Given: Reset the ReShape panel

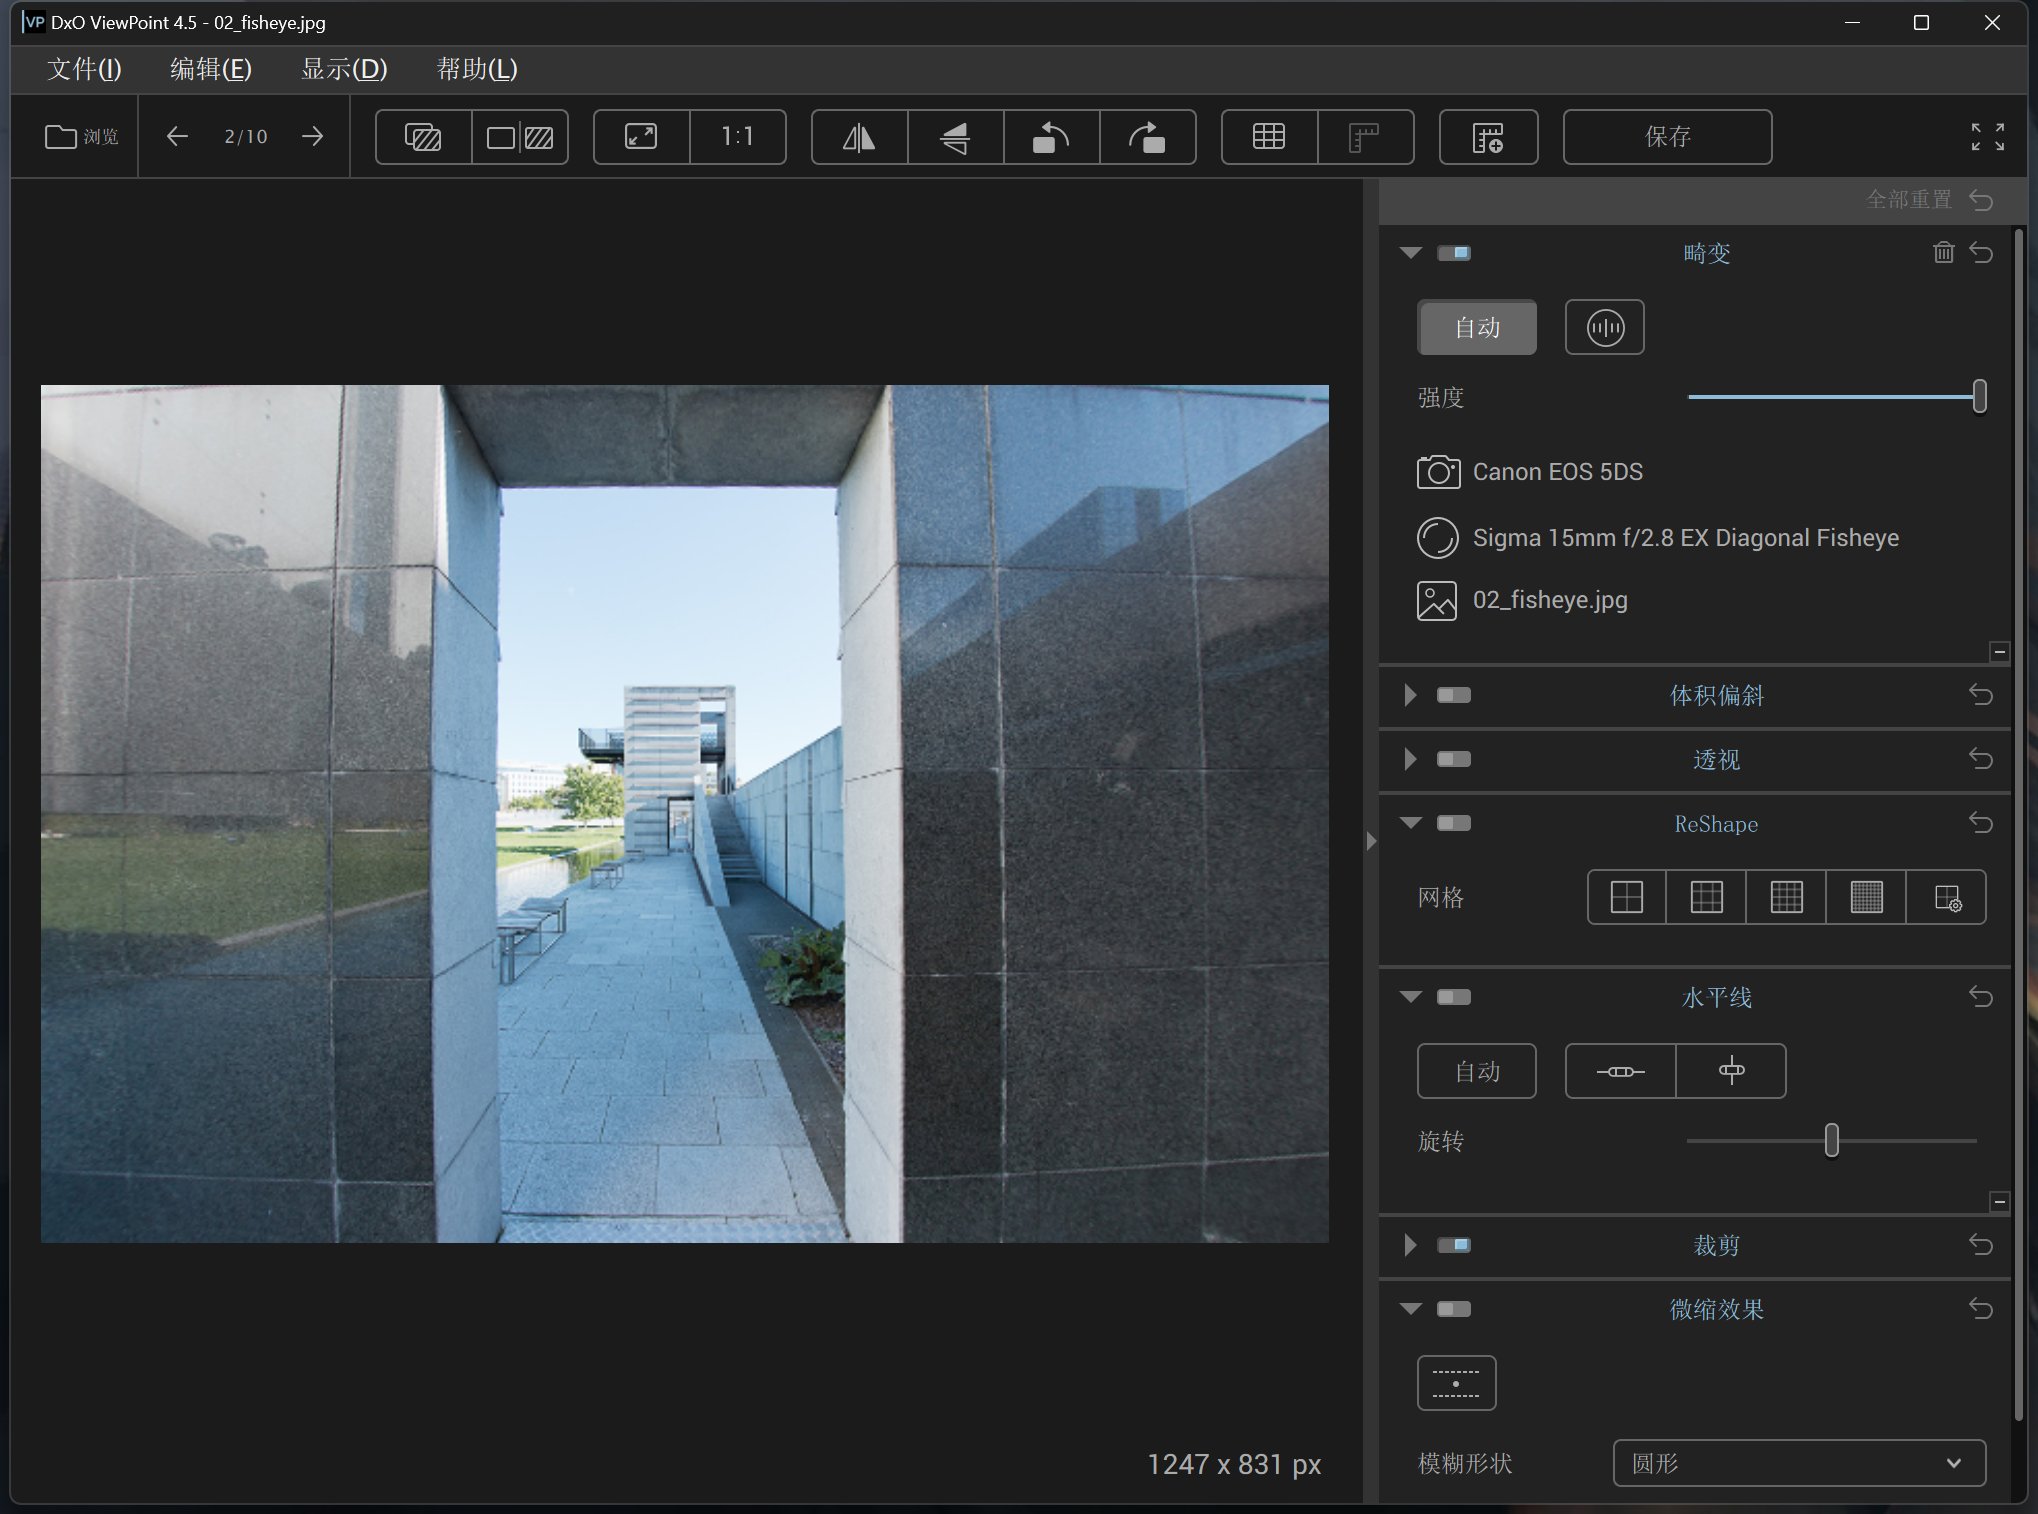Looking at the screenshot, I should pyautogui.click(x=1981, y=823).
